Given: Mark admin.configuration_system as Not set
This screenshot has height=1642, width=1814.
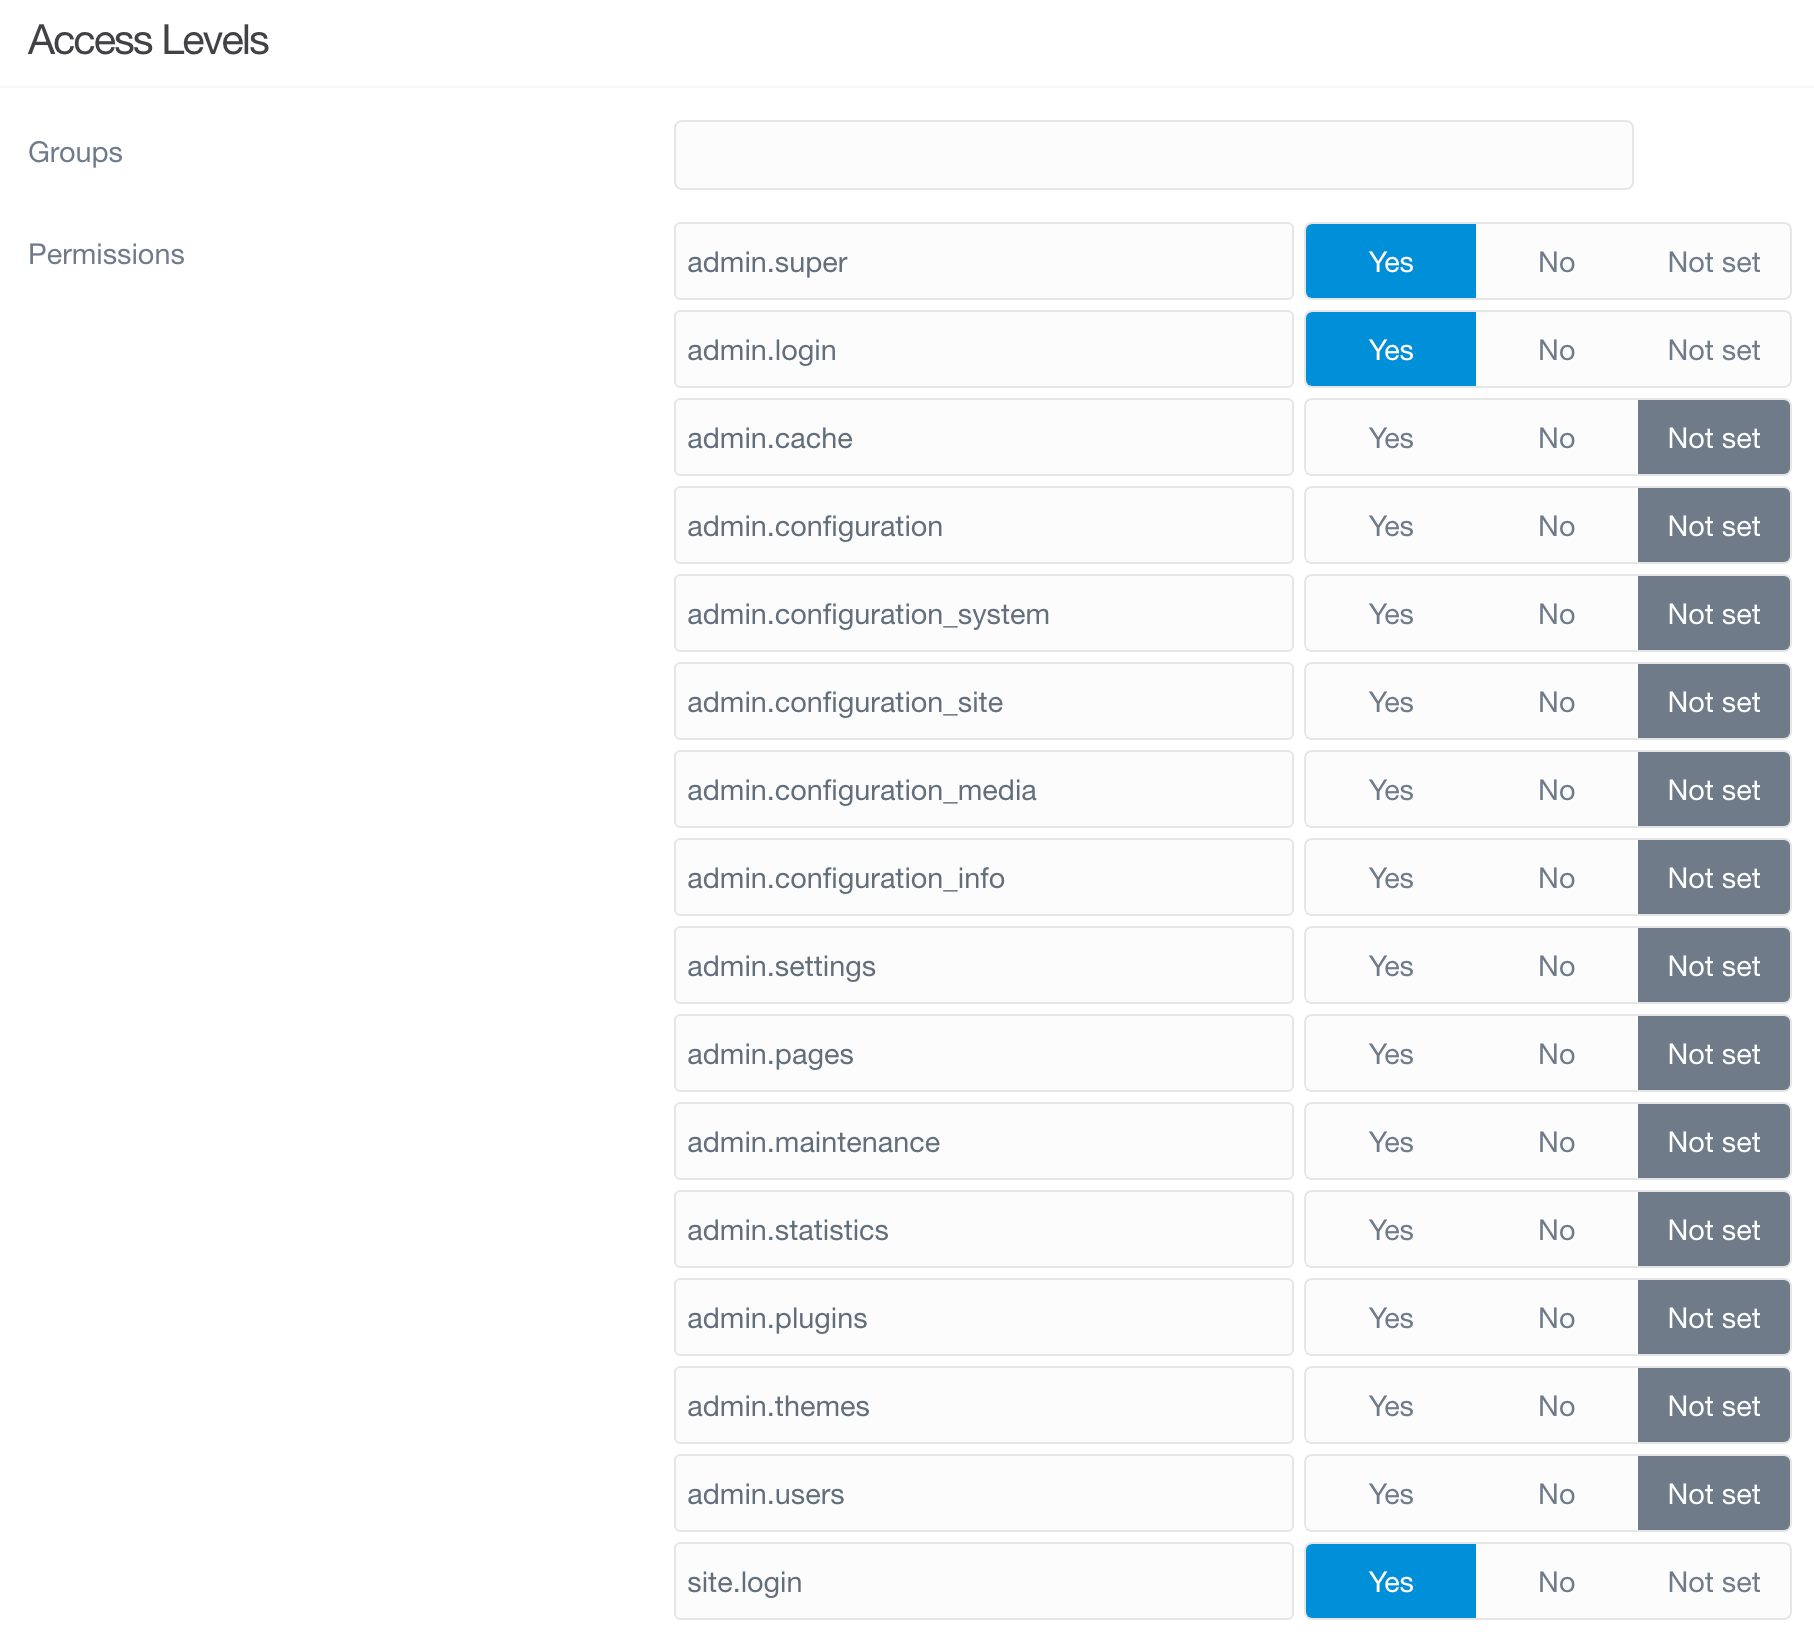Looking at the screenshot, I should pos(1712,613).
